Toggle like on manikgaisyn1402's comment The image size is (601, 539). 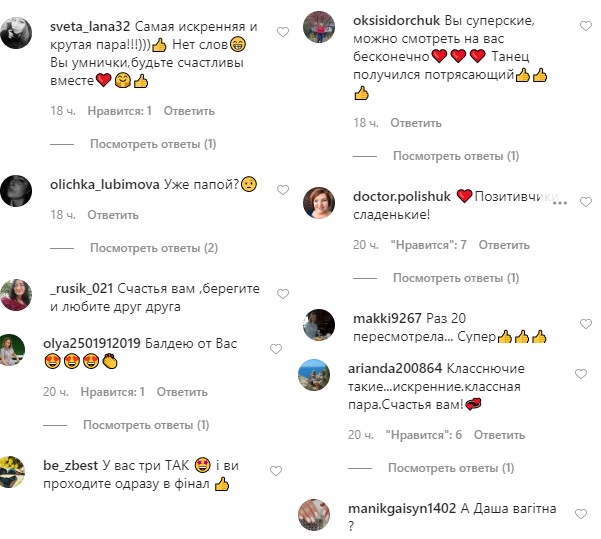(581, 514)
